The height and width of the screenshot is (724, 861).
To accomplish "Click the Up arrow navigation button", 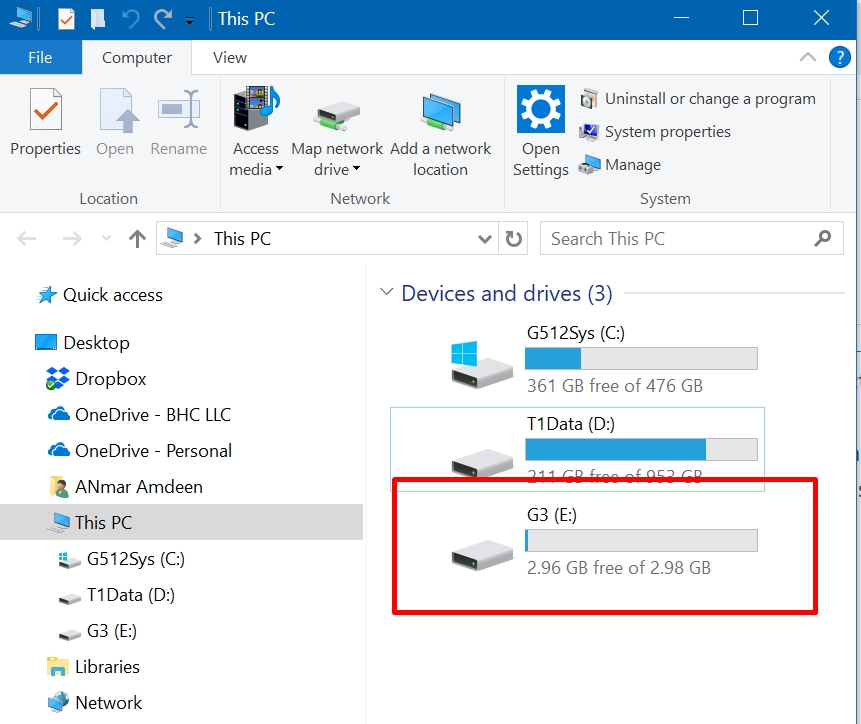I will pyautogui.click(x=138, y=239).
